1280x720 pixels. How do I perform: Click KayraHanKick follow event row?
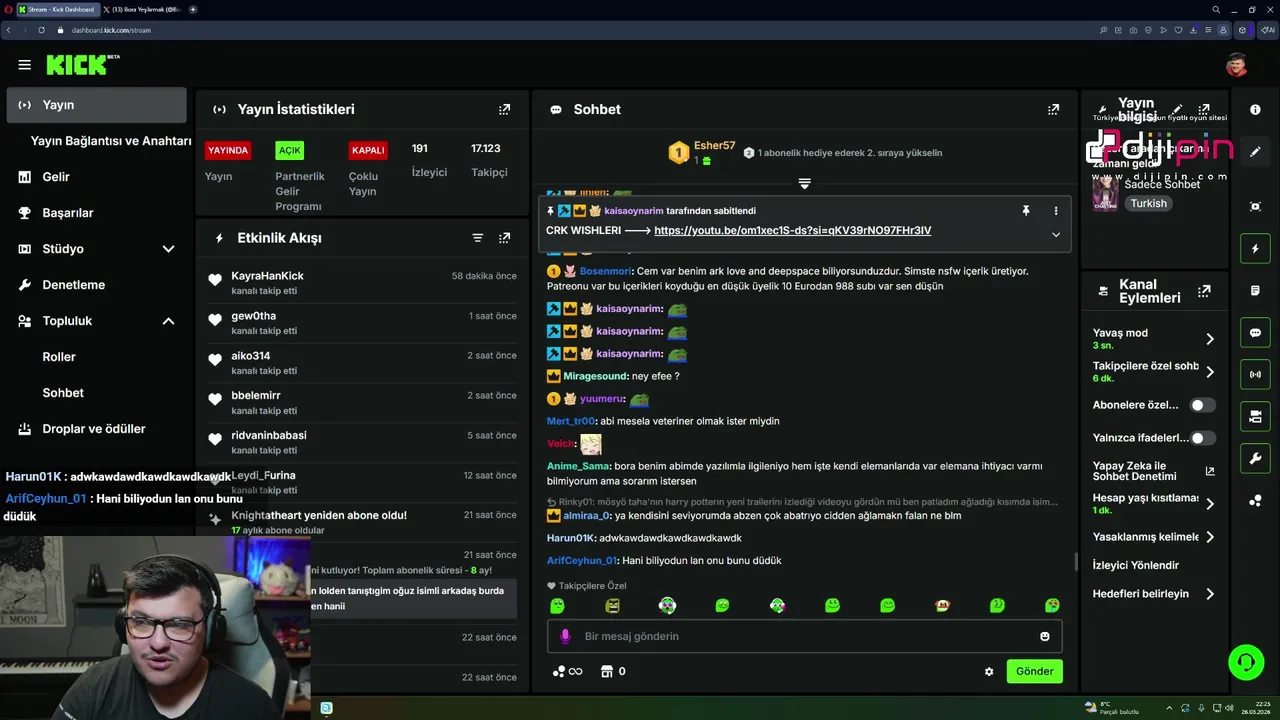(x=362, y=283)
